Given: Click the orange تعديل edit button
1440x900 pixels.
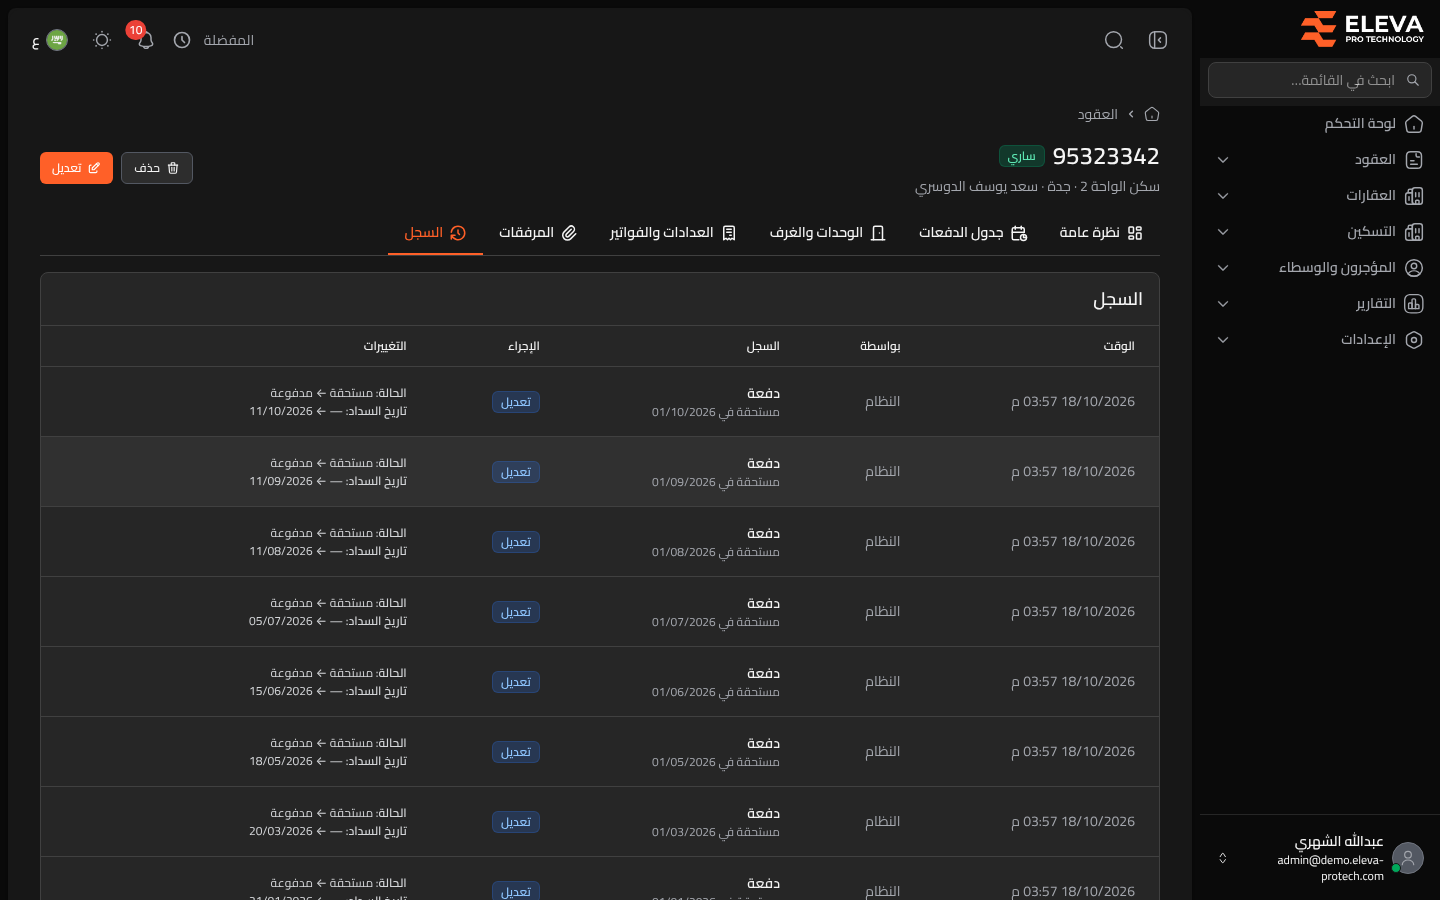Looking at the screenshot, I should pyautogui.click(x=76, y=168).
